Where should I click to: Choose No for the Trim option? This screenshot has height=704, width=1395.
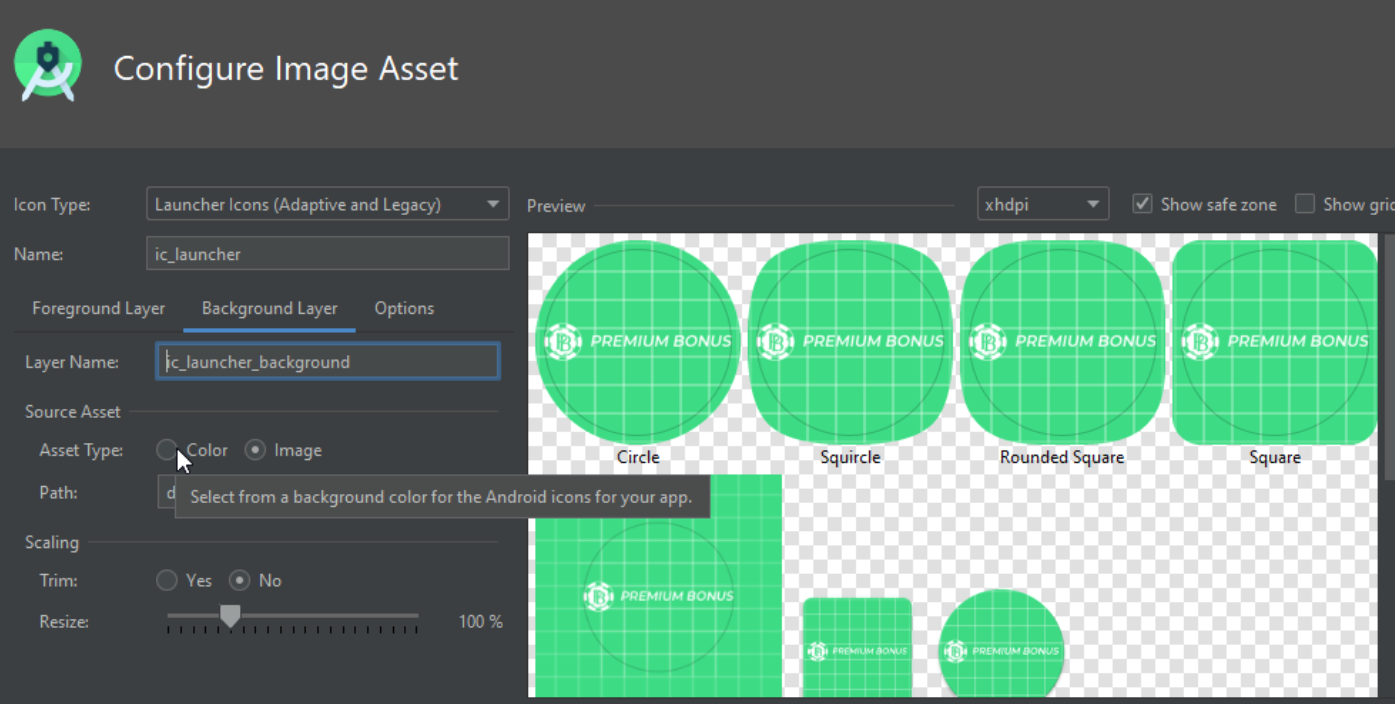tap(239, 580)
